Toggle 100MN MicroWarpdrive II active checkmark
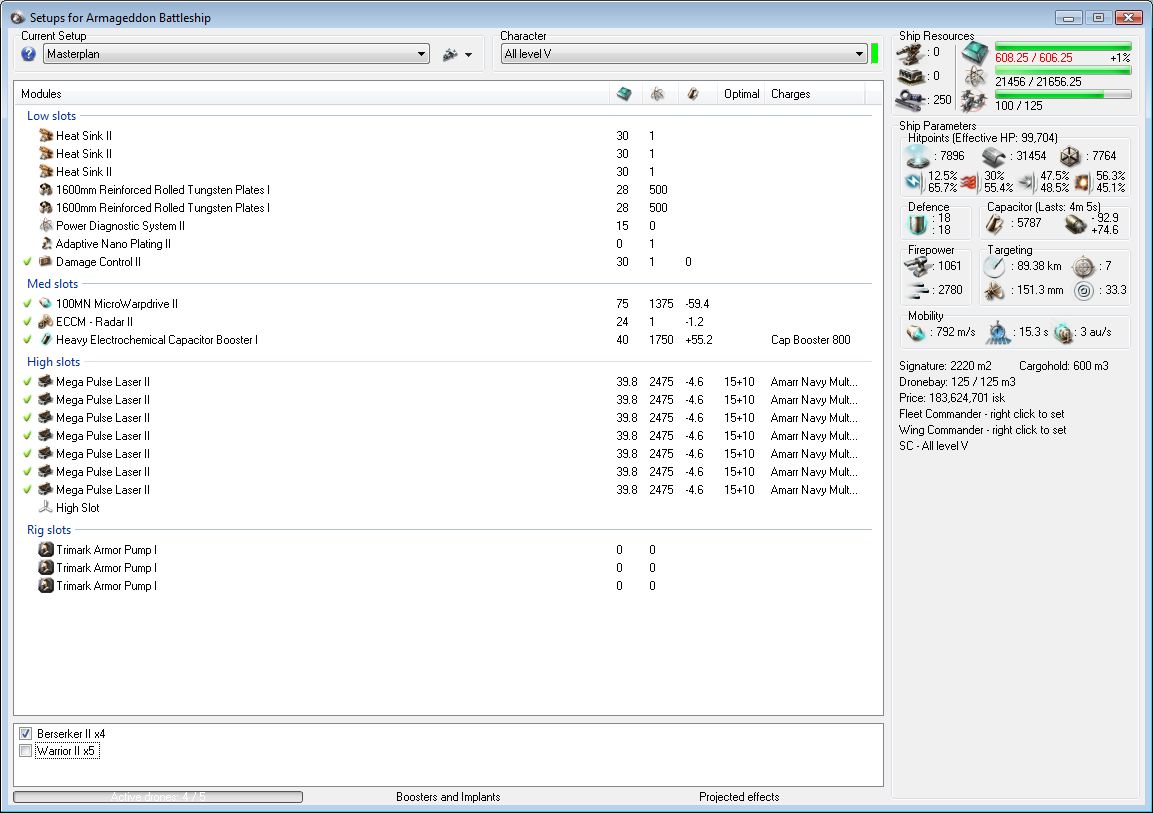 (x=28, y=304)
